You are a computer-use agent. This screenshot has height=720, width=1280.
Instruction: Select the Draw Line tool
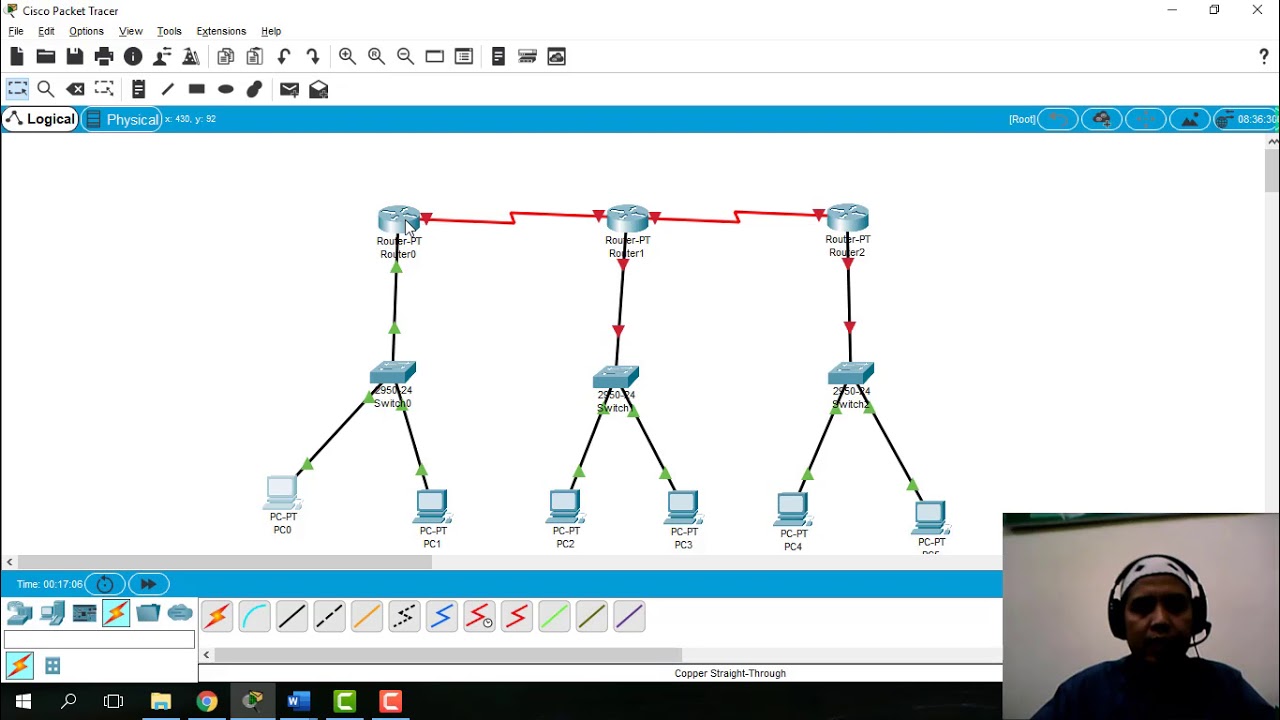[168, 90]
